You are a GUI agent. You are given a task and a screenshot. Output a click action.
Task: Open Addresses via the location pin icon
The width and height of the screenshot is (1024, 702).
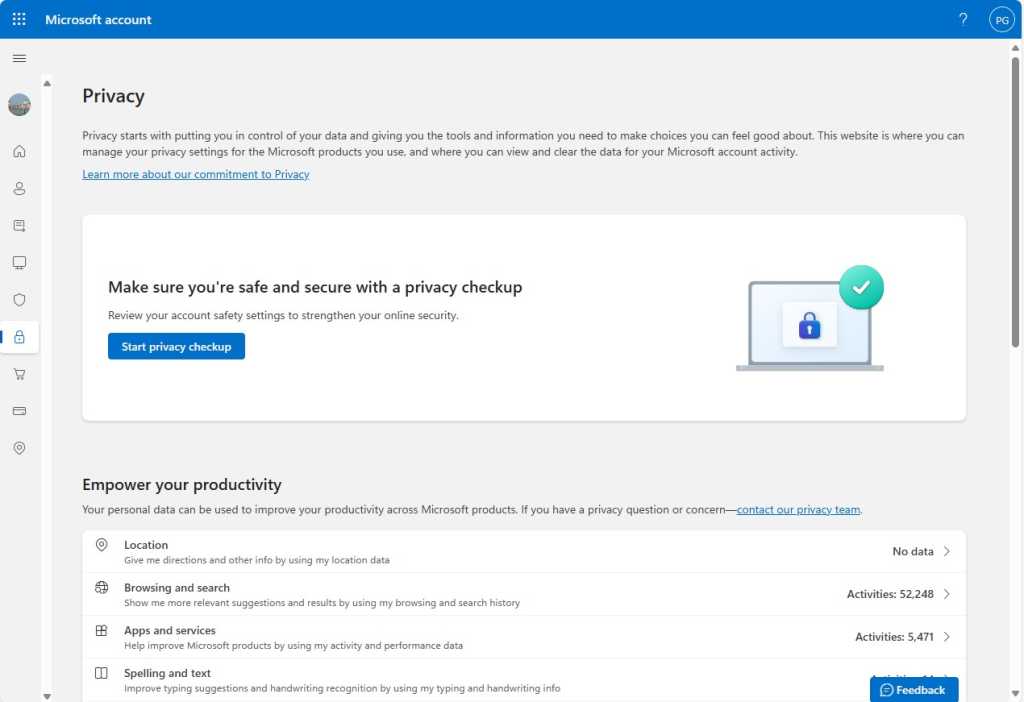point(18,448)
